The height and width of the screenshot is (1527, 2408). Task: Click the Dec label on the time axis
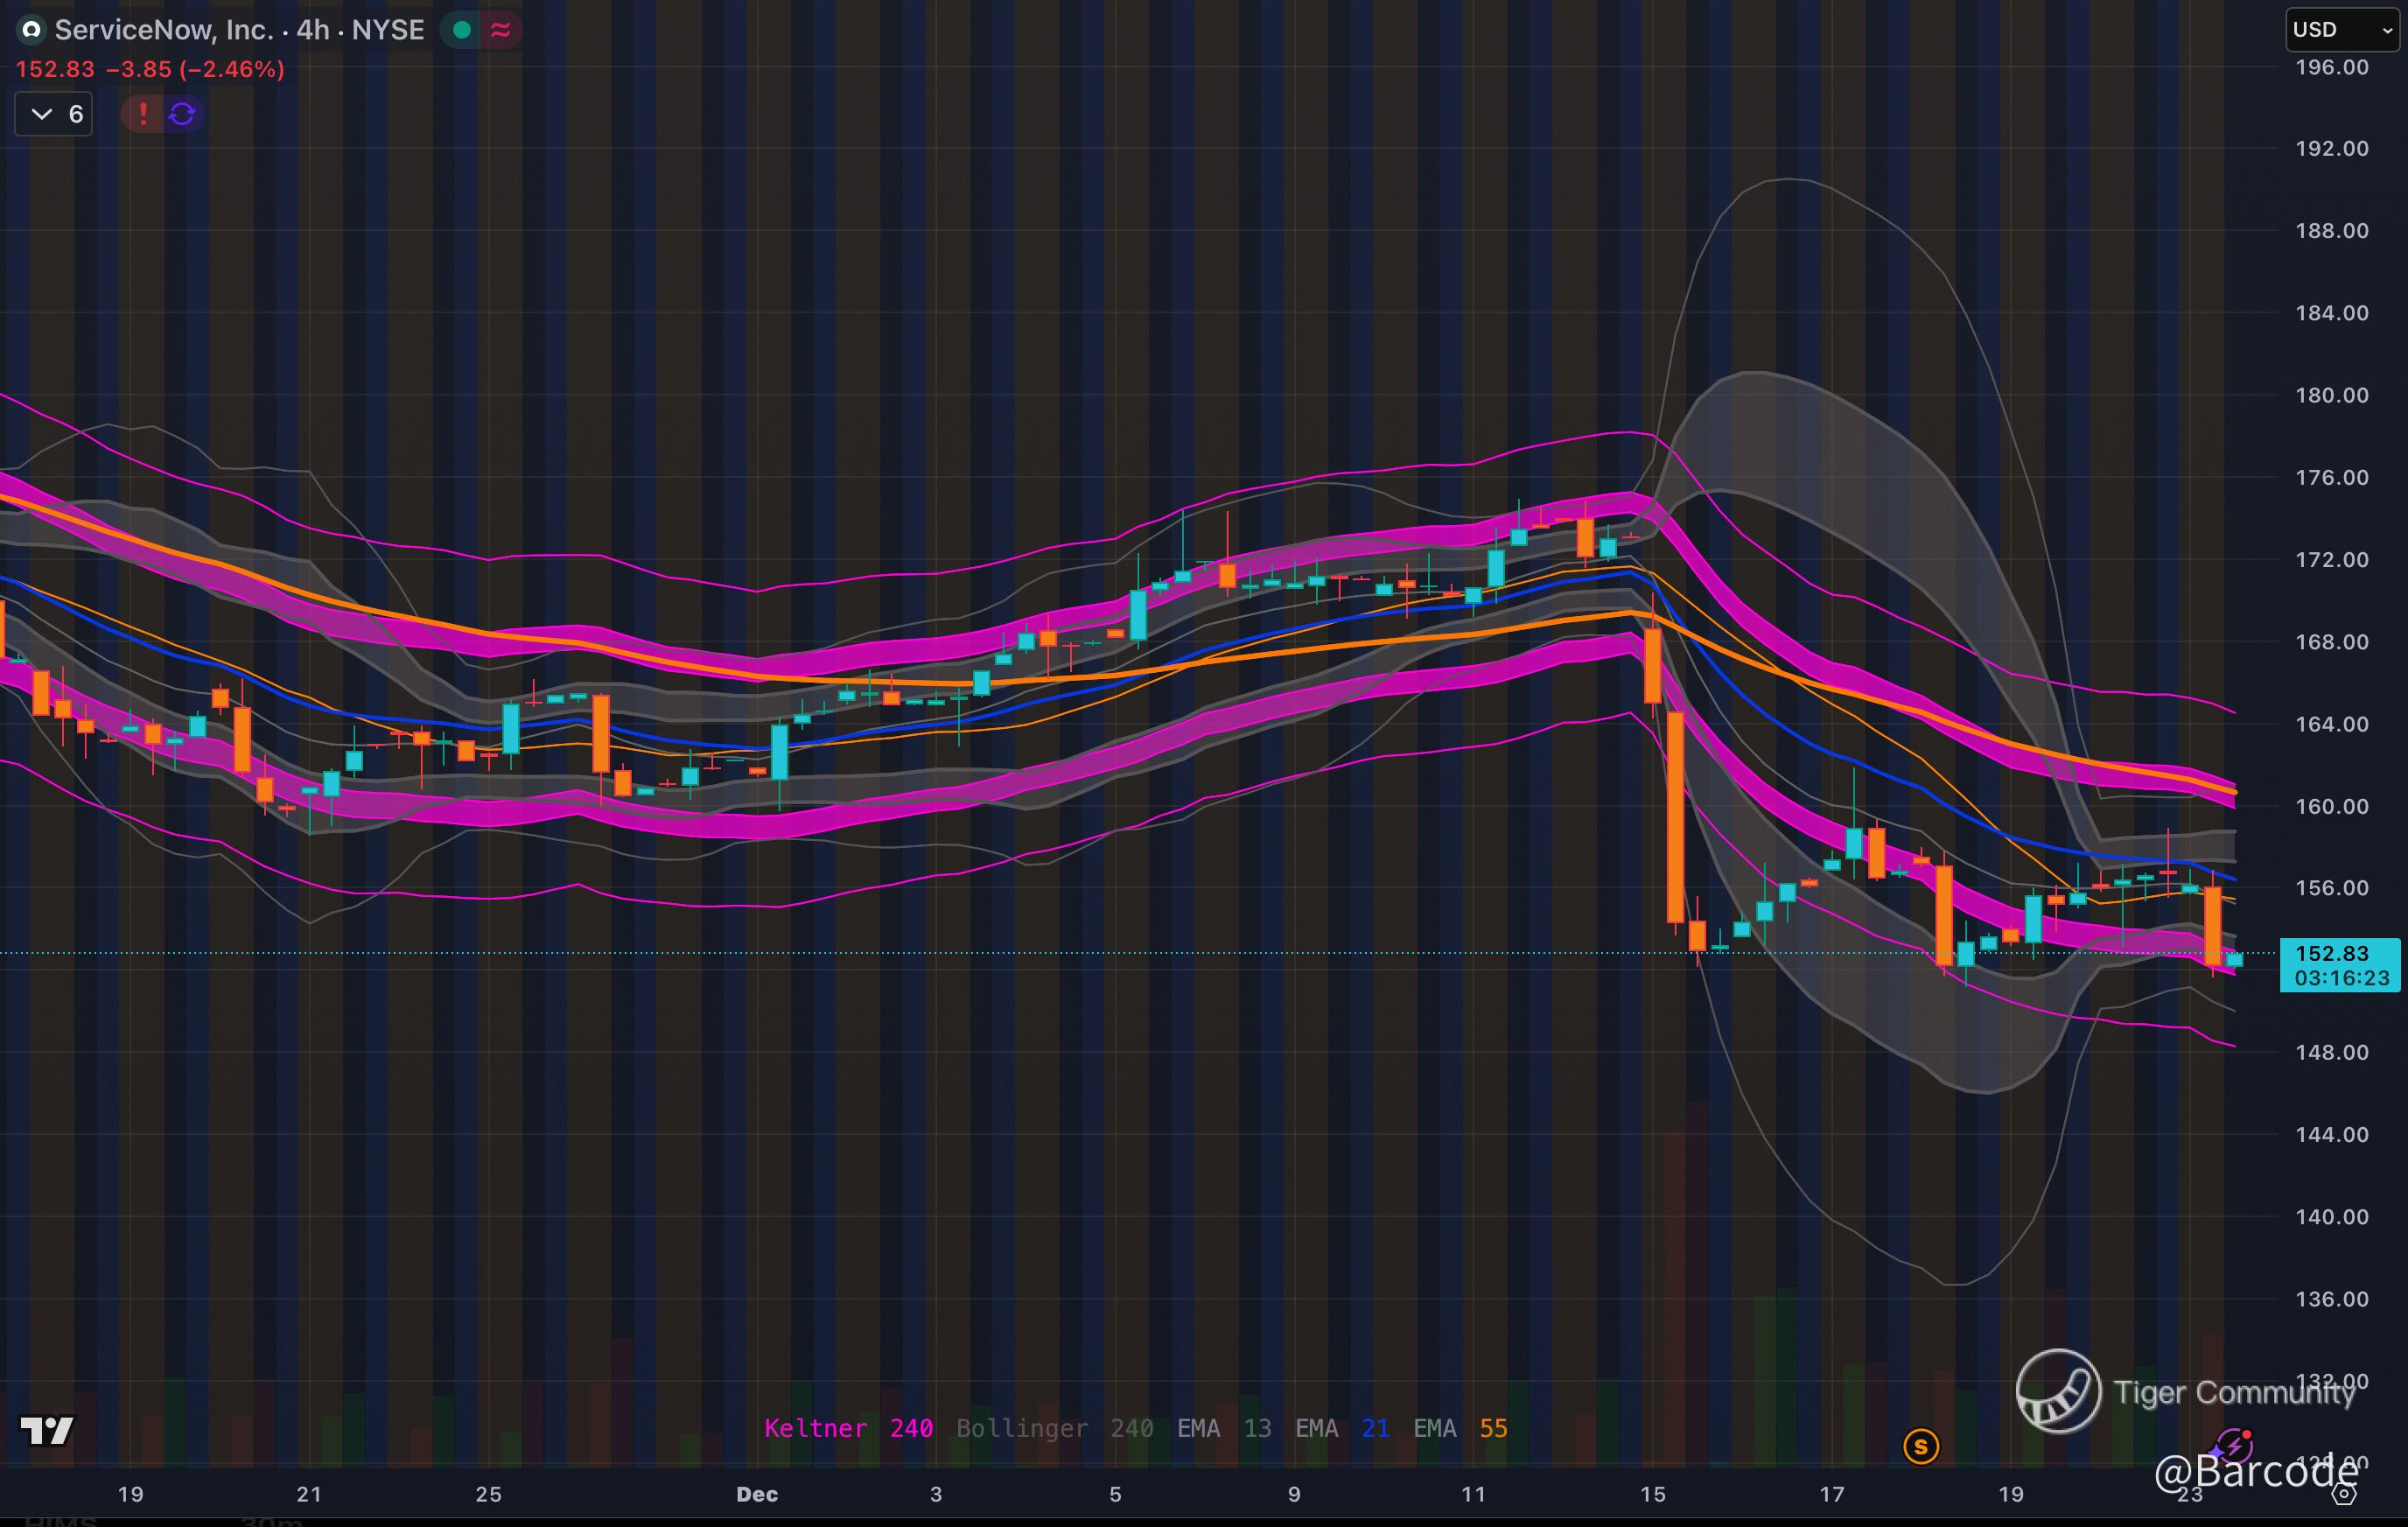pyautogui.click(x=757, y=1494)
